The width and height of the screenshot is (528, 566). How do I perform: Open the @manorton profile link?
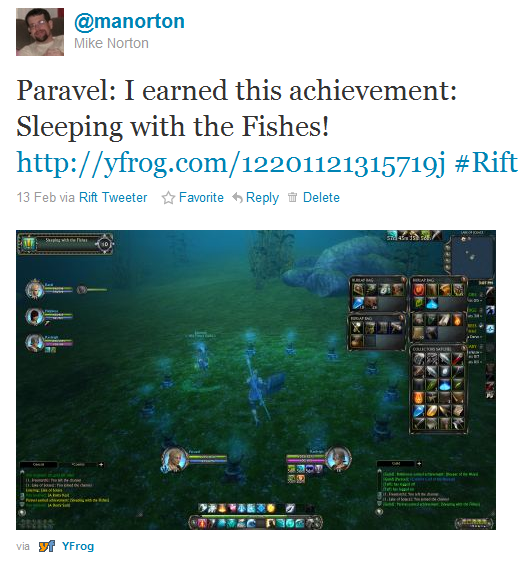click(129, 22)
